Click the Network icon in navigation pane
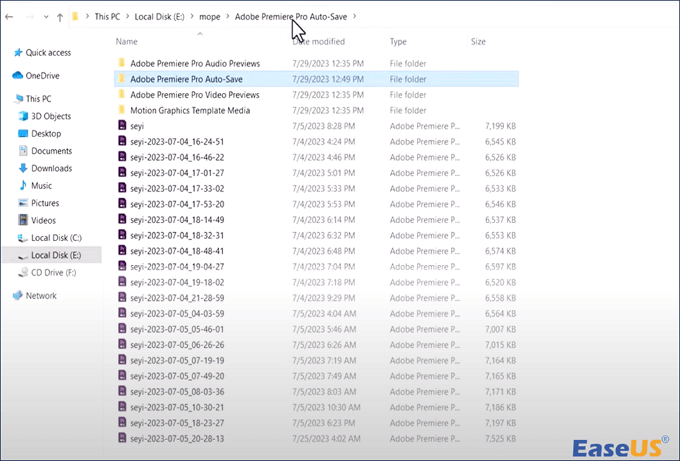Viewport: 680px width, 461px height. tap(17, 296)
